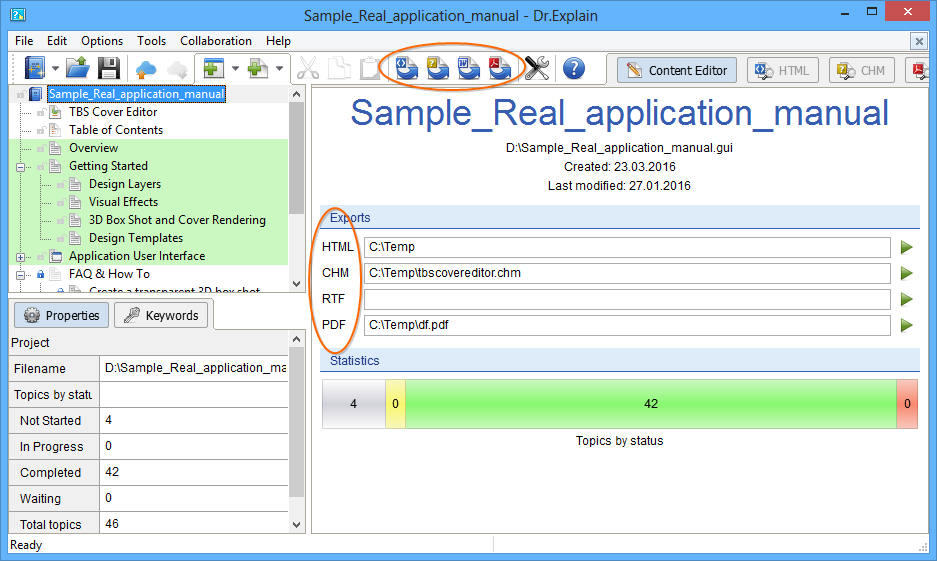
Task: Collapse the Getting Started tree node
Action: (x=20, y=167)
